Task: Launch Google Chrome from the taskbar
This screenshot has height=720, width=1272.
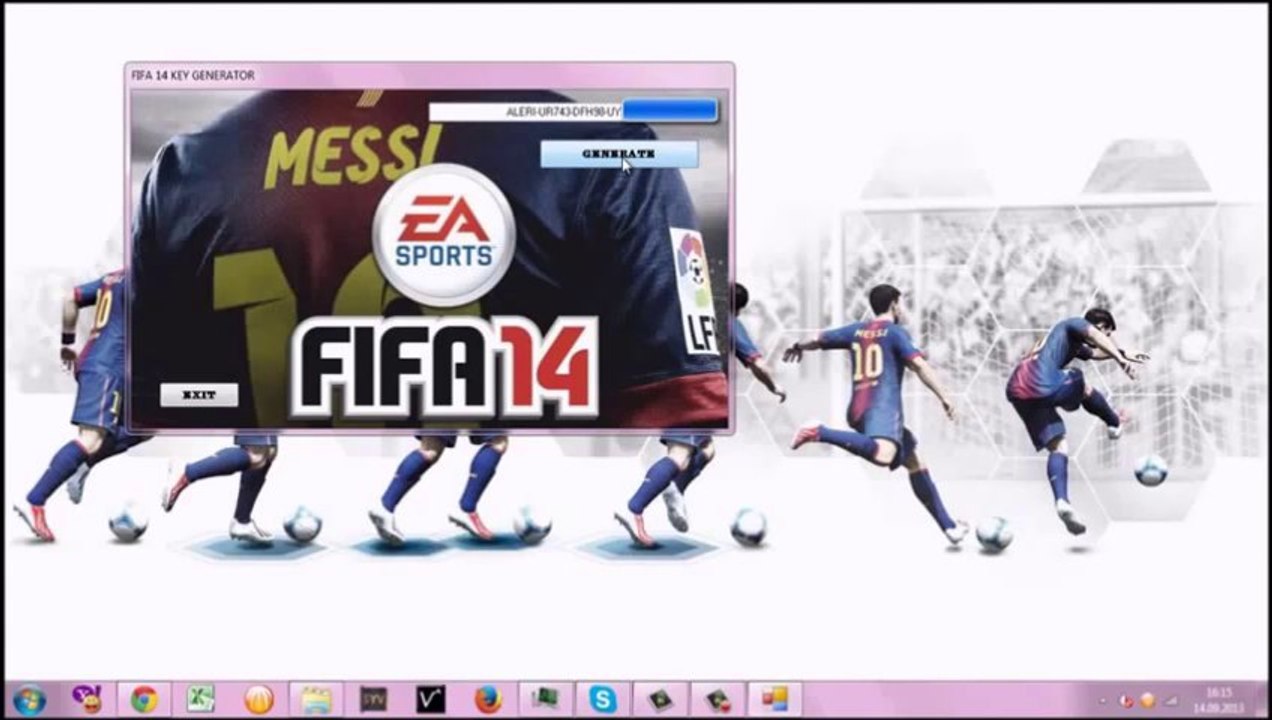Action: (x=144, y=699)
